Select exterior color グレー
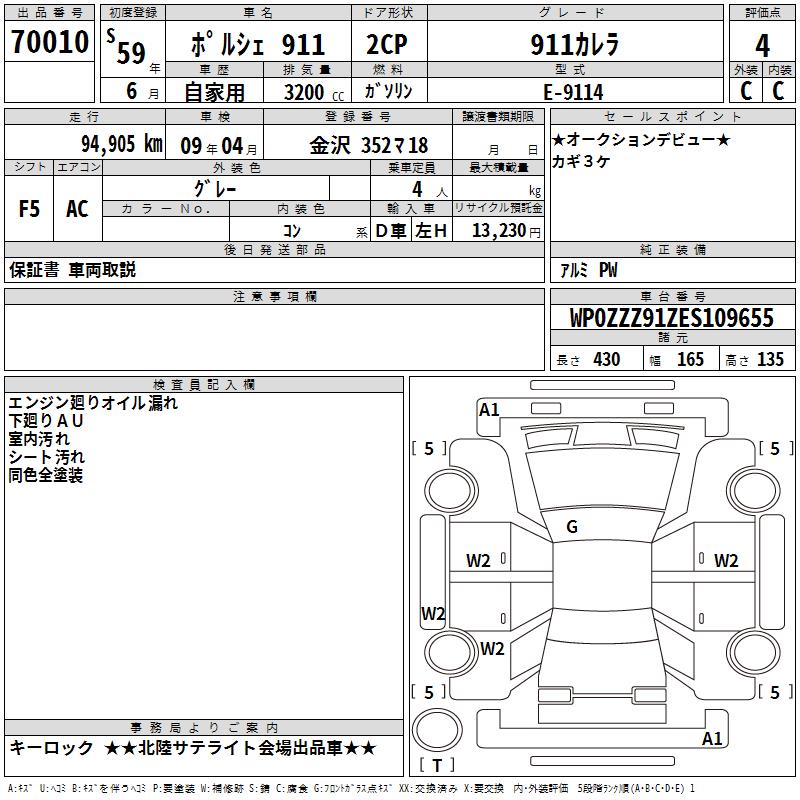This screenshot has width=800, height=800. (215, 189)
